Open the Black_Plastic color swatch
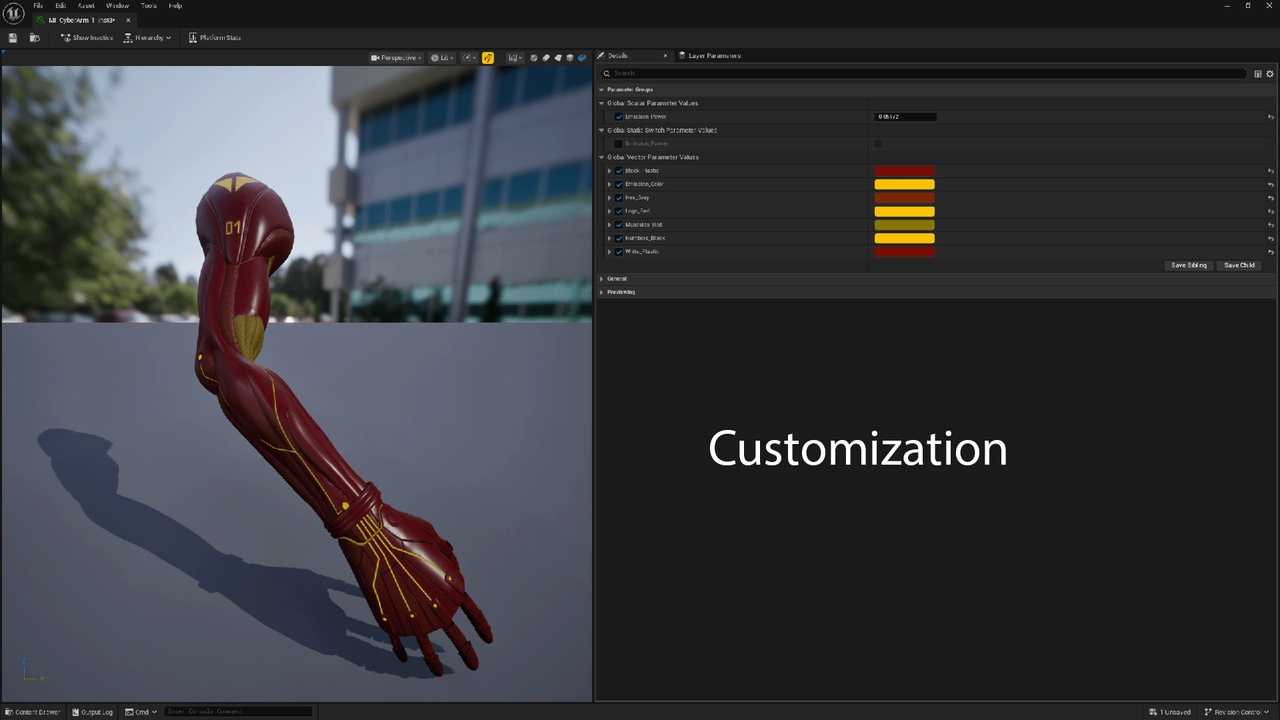The height and width of the screenshot is (720, 1280). click(904, 171)
